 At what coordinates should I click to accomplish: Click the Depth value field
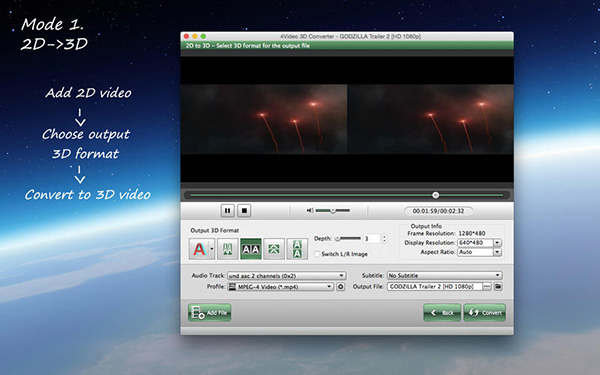pyautogui.click(x=371, y=239)
